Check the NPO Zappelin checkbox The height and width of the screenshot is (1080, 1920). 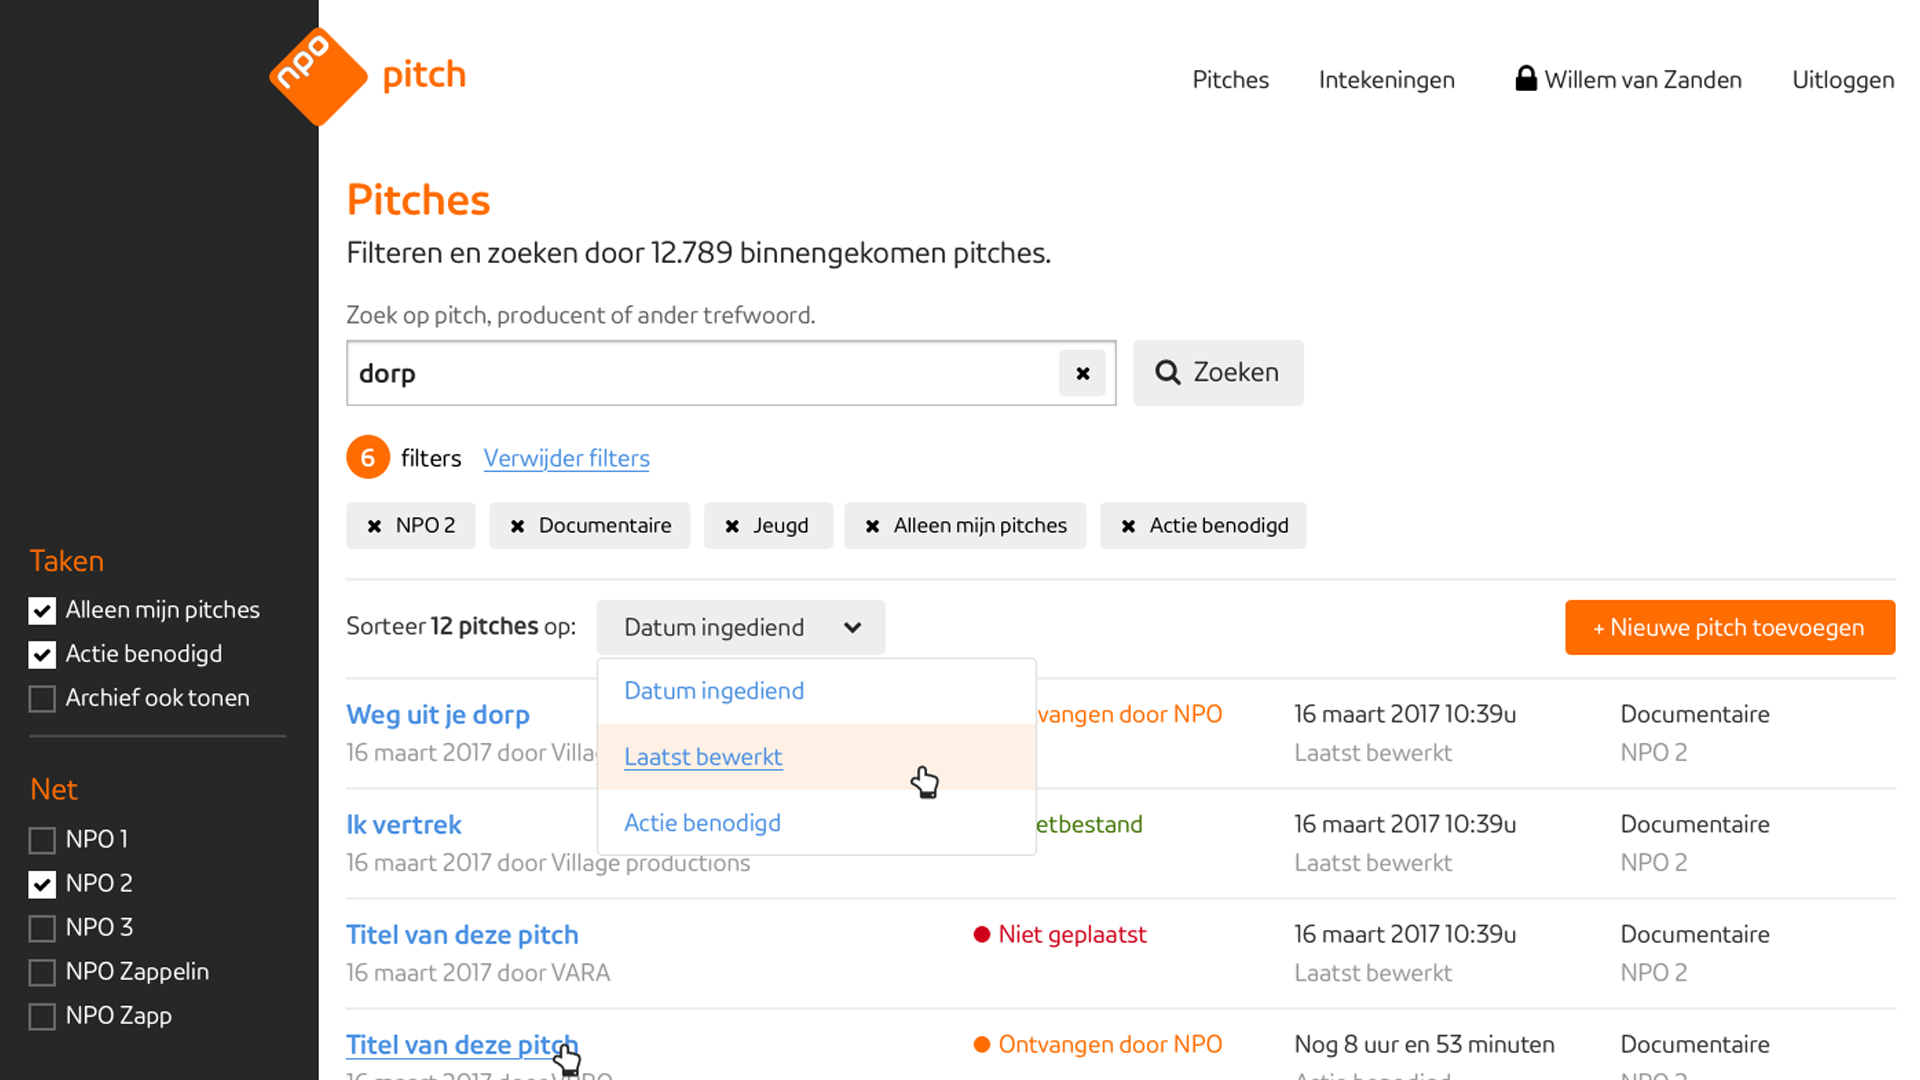(42, 972)
